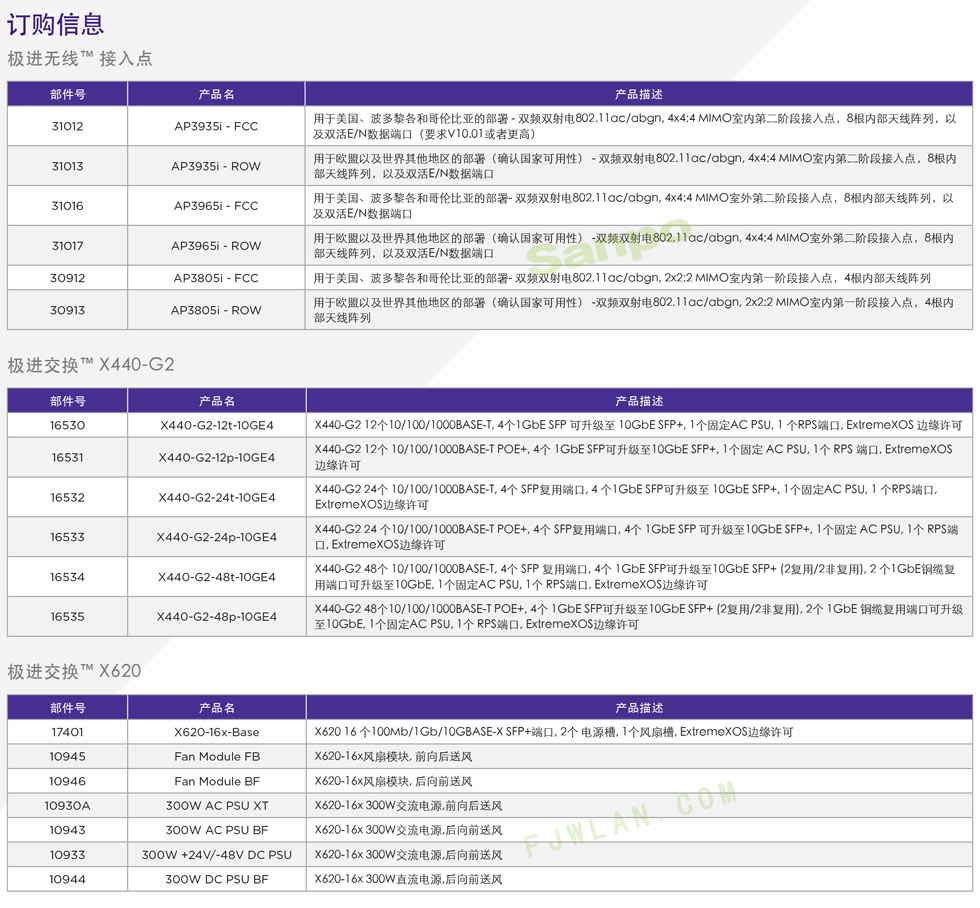Select the 极进交换 X620 section title

coord(74,671)
